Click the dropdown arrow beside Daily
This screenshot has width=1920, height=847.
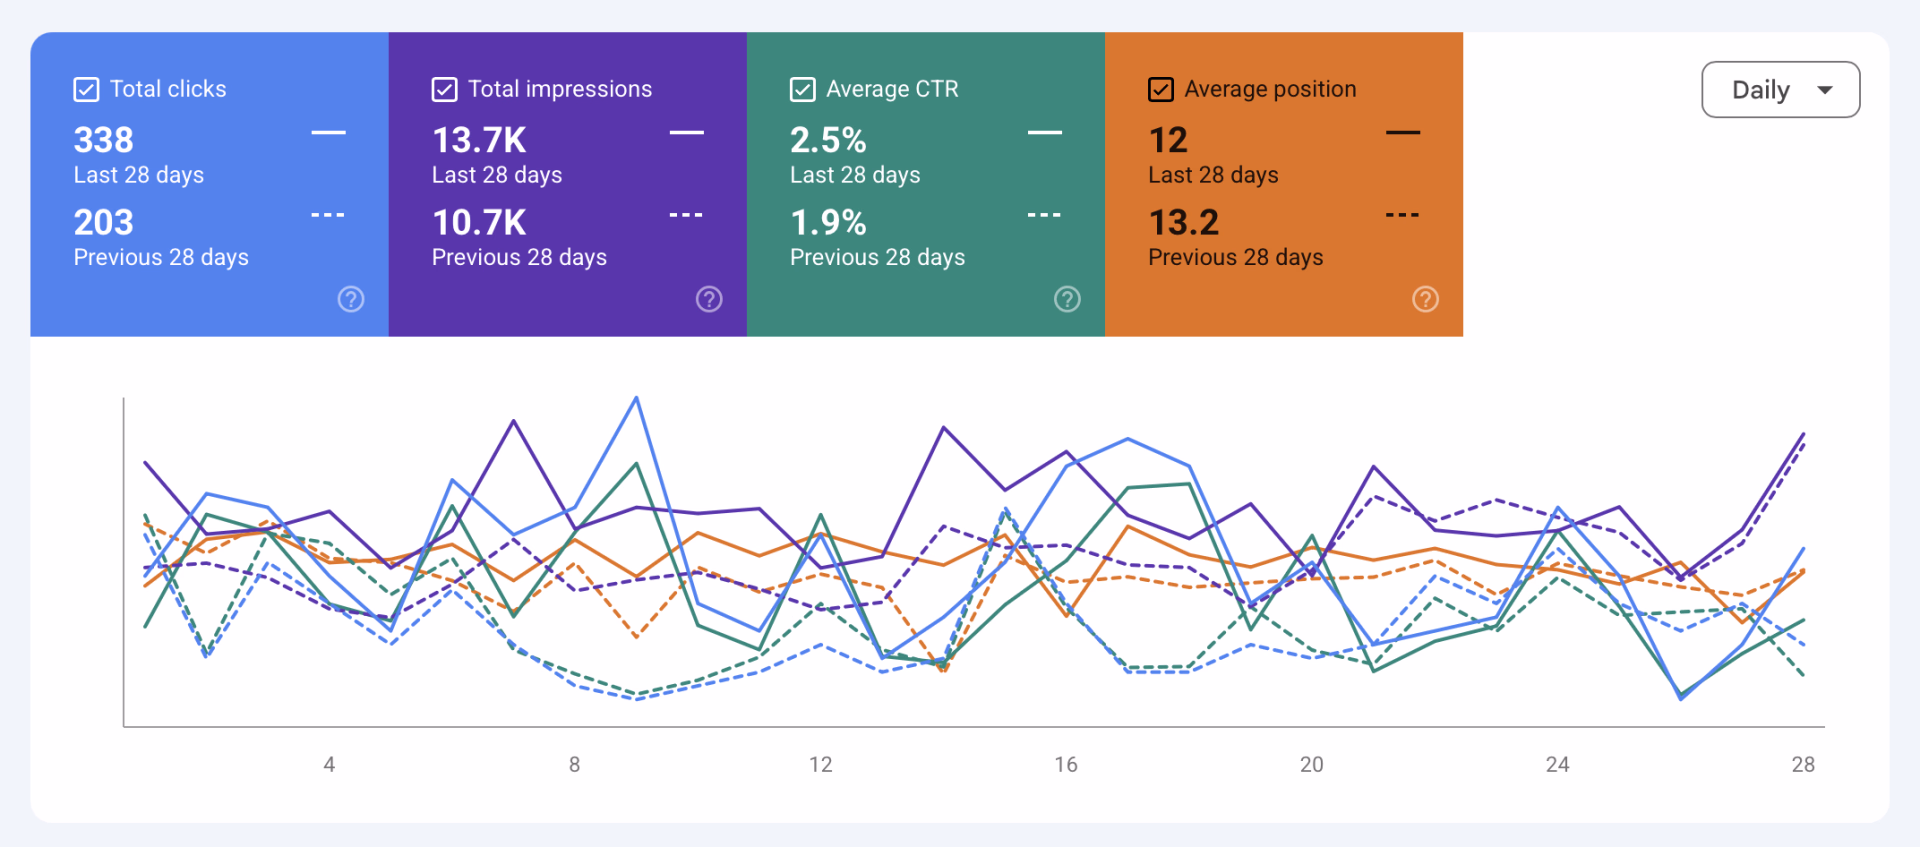coord(1825,90)
